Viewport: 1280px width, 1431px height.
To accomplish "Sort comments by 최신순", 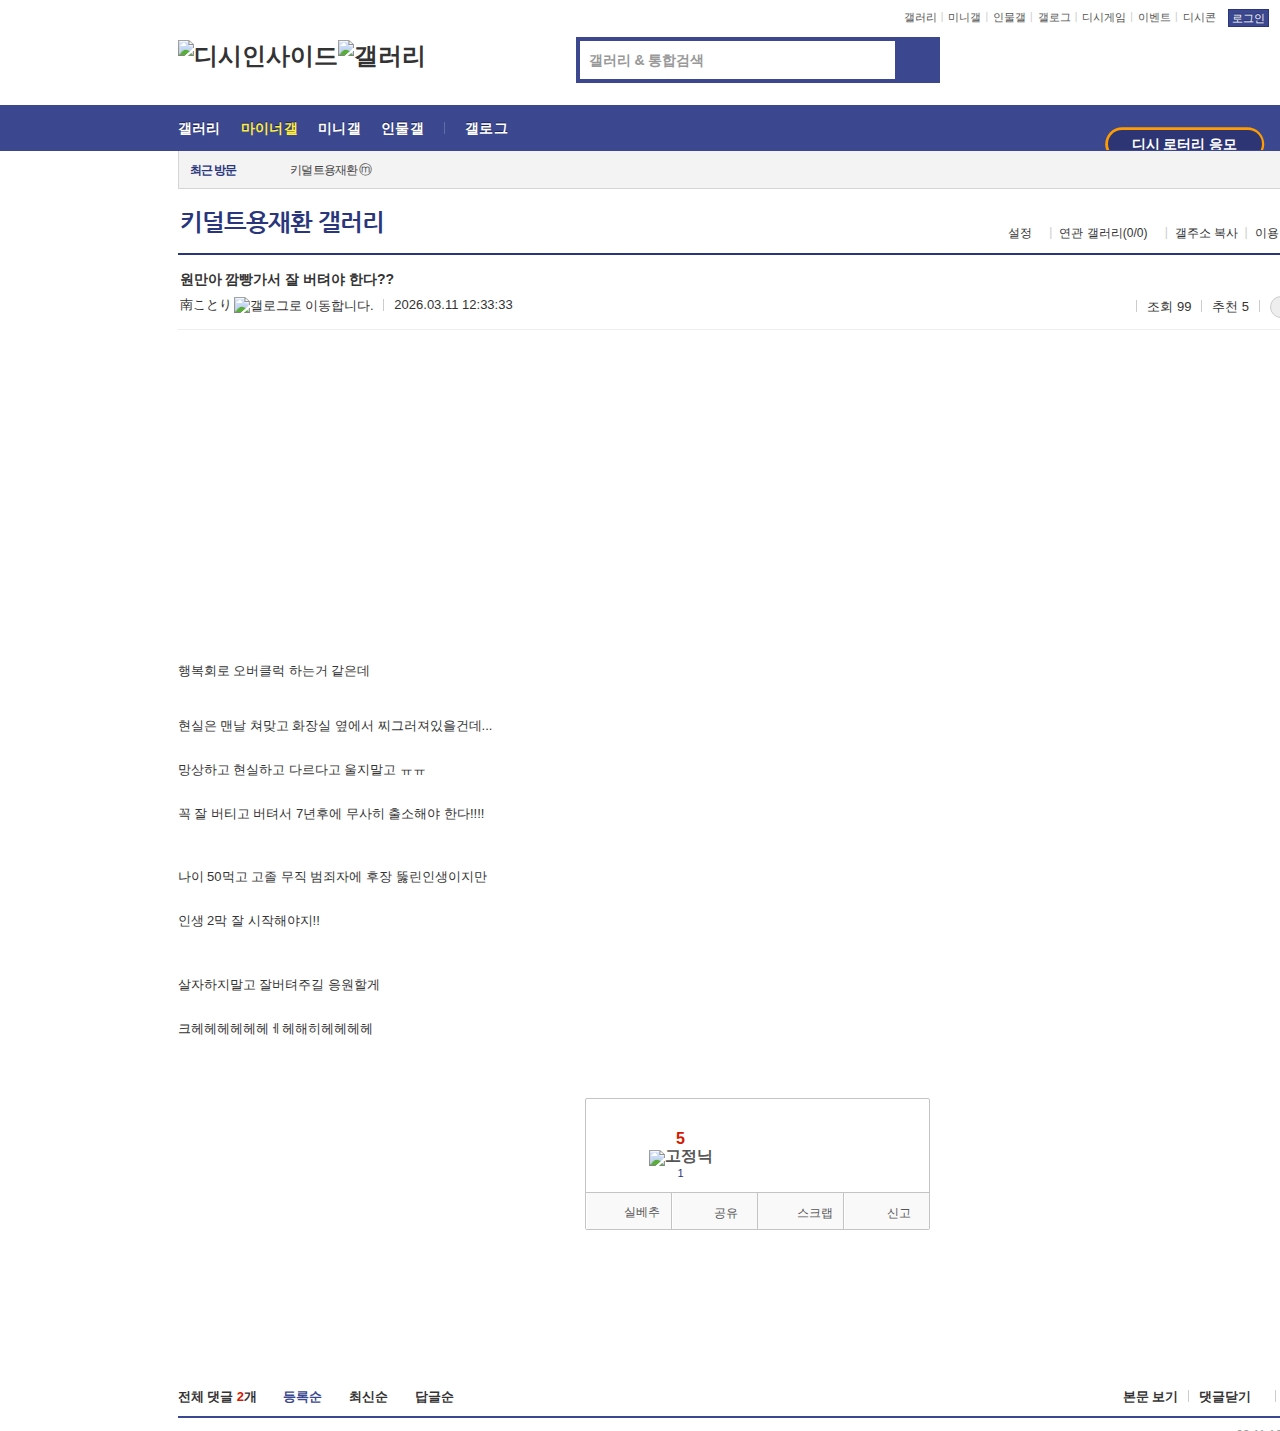I will tap(368, 1397).
